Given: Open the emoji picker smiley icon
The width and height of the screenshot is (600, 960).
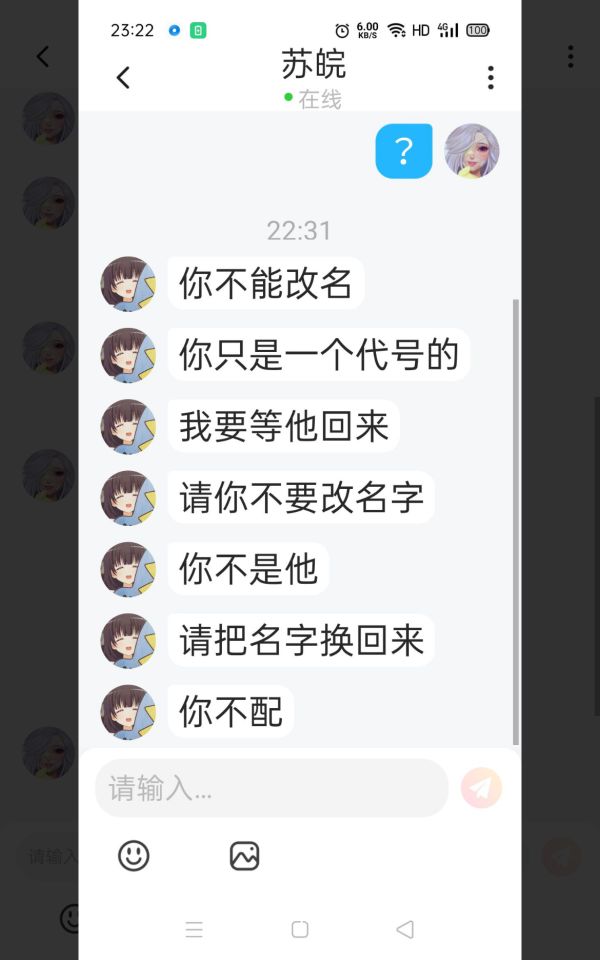Looking at the screenshot, I should (x=133, y=855).
